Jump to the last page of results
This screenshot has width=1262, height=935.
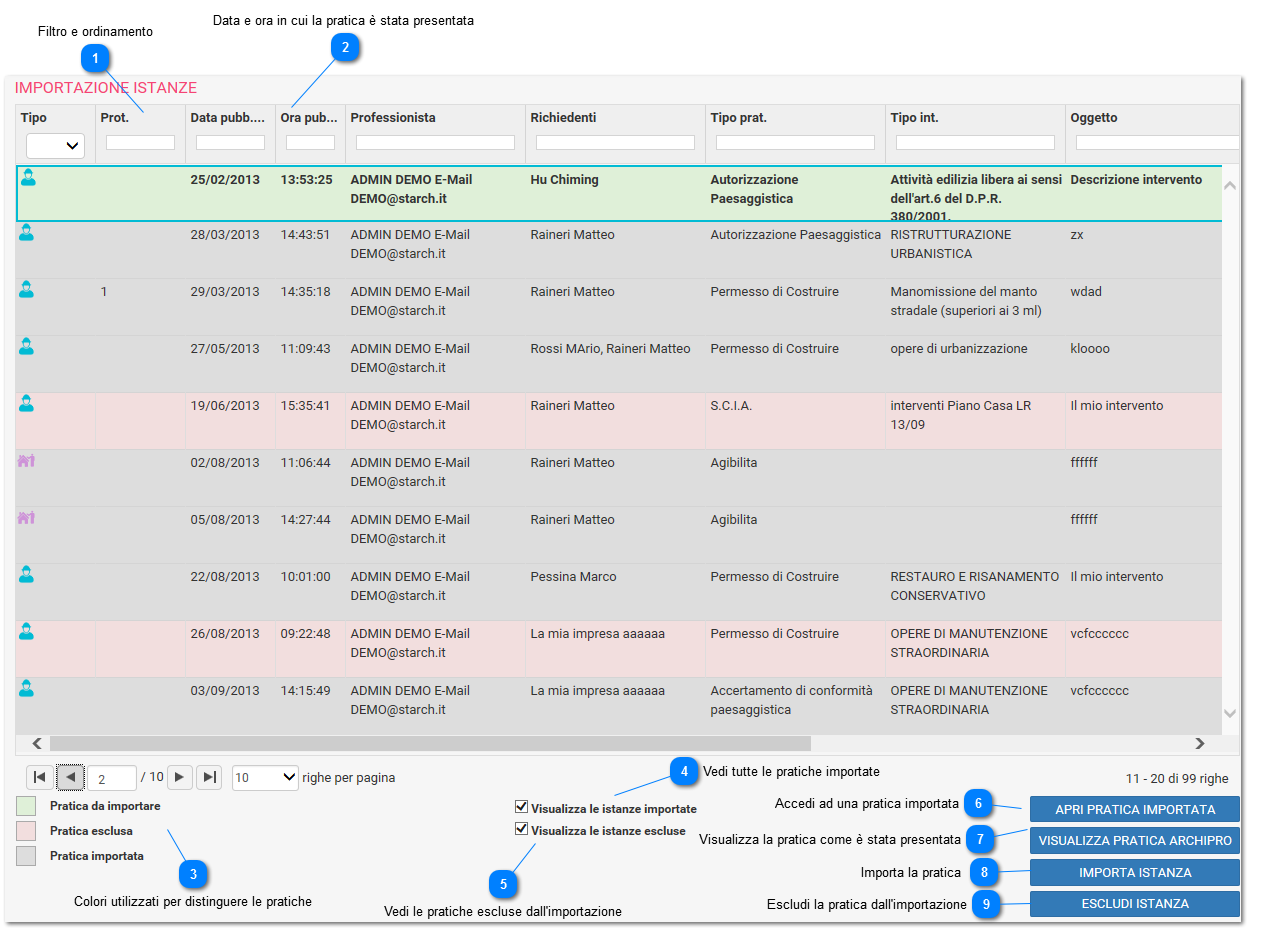click(x=209, y=777)
